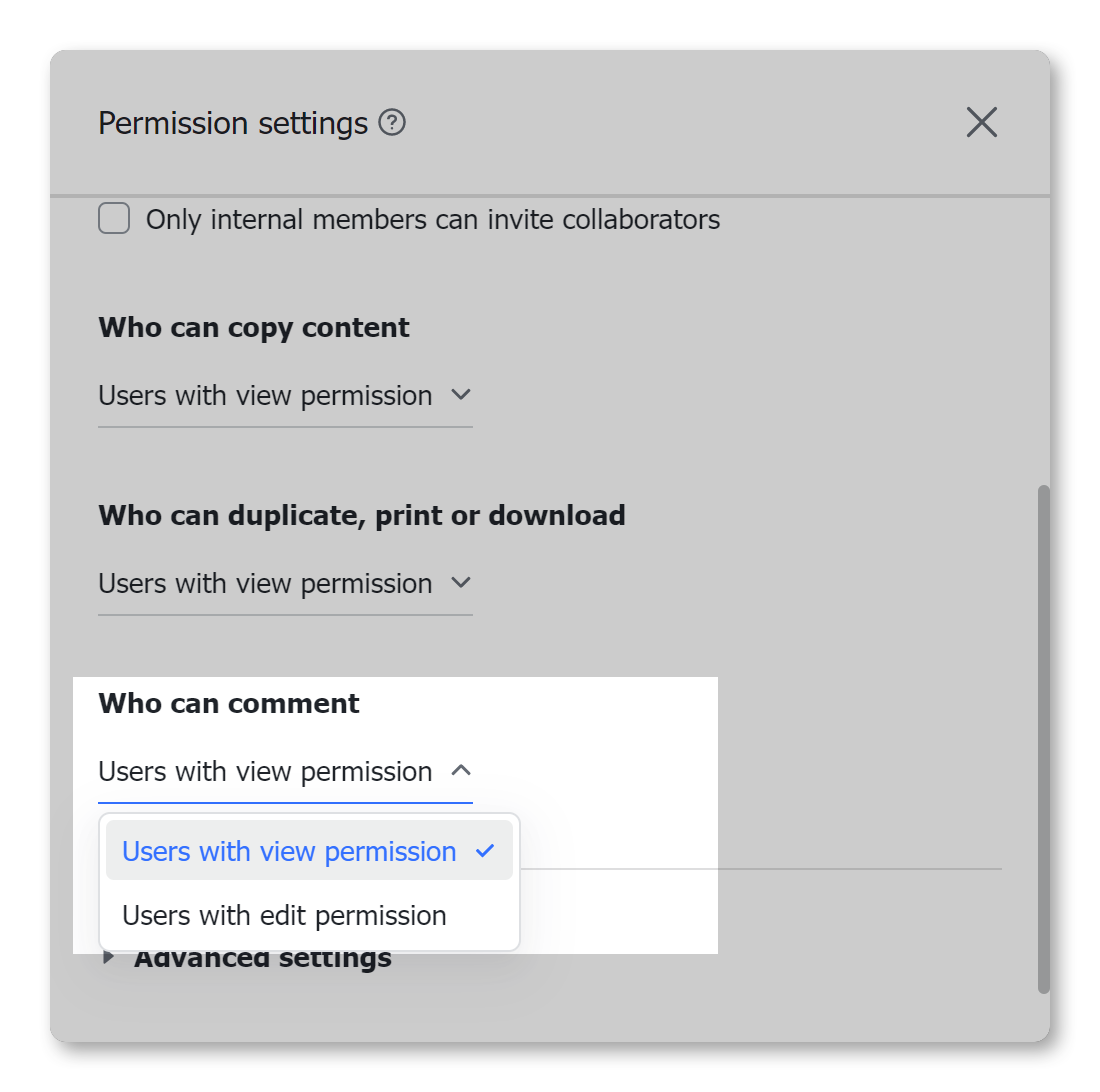Enable 'Only internal members can invite collaborators'
Screen dimensions: 1100x1092
coord(114,218)
